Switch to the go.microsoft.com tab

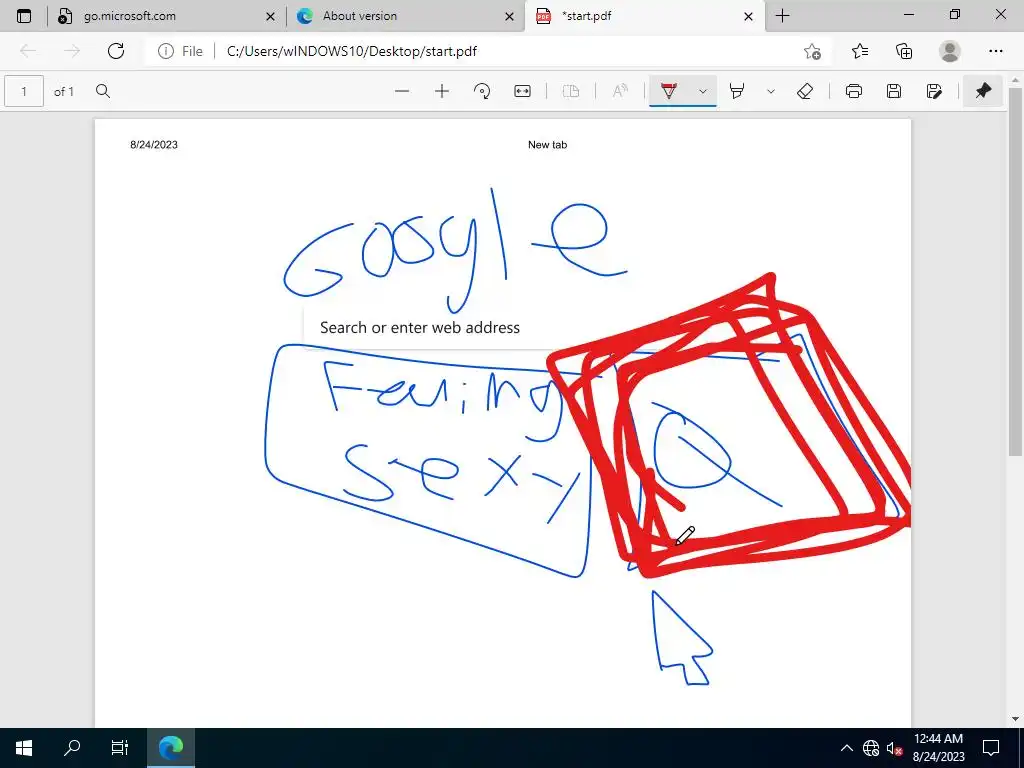click(x=167, y=16)
